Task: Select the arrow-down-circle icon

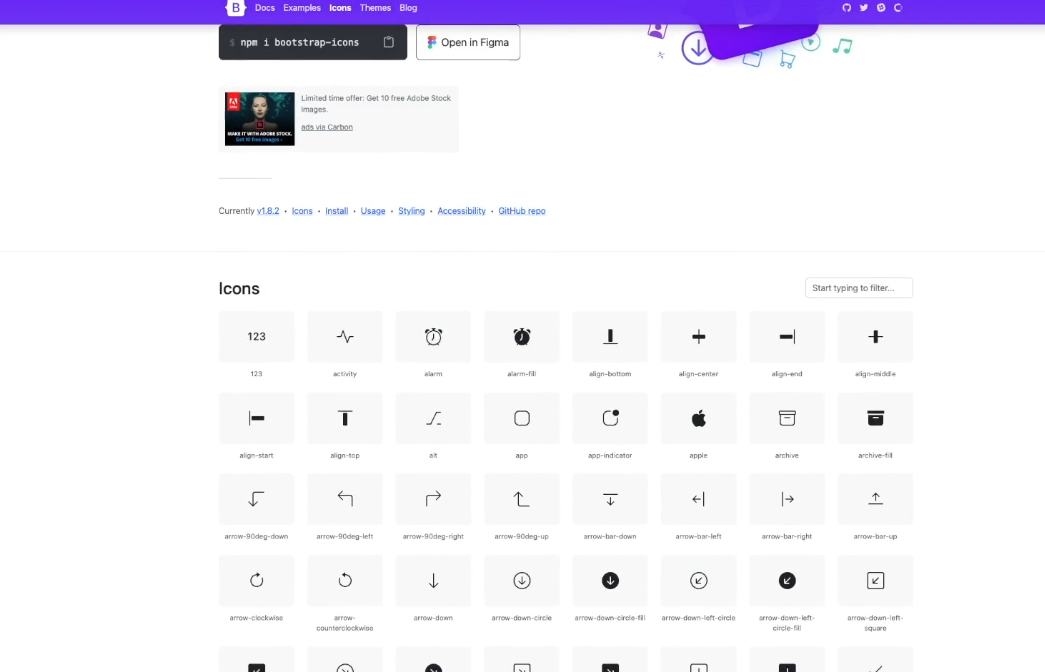Action: coord(522,580)
